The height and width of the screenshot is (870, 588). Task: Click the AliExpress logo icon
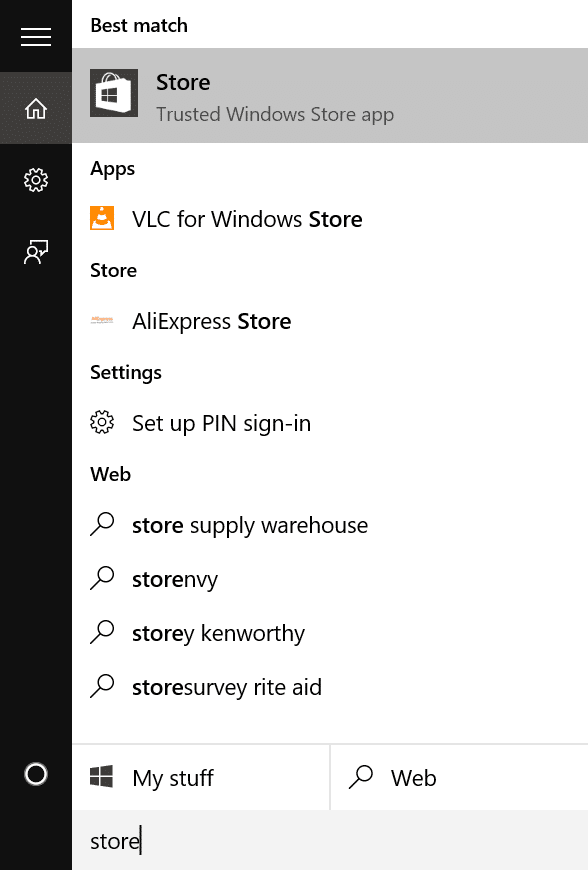click(102, 320)
